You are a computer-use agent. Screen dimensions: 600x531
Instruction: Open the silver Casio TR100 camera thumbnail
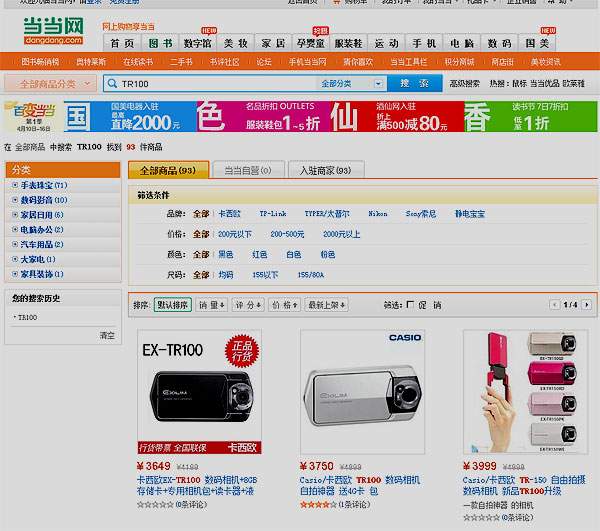coord(362,392)
